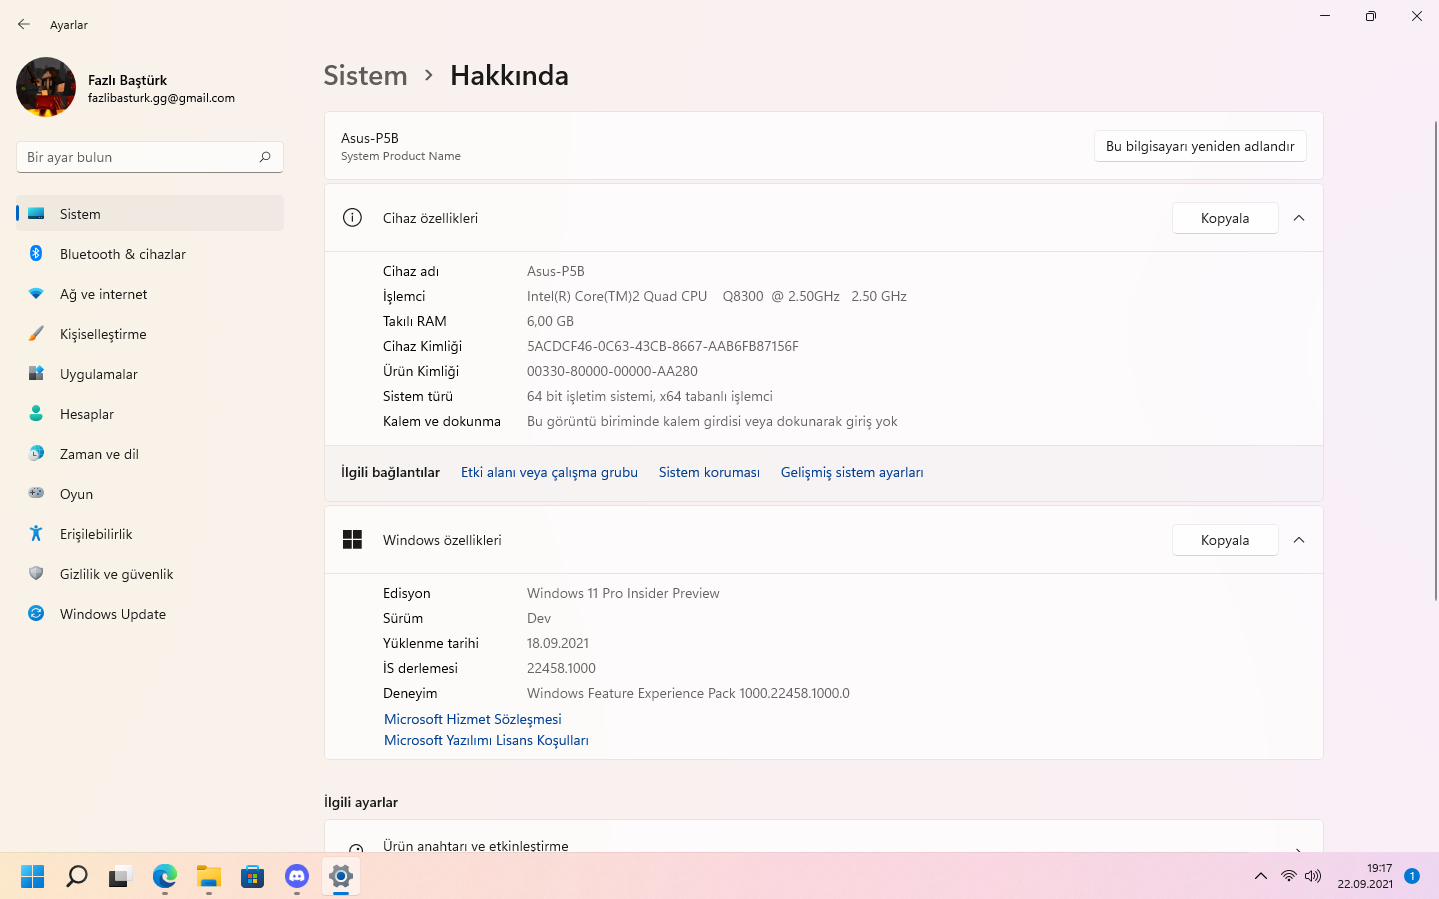Open the notification badge in system tray
Viewport: 1439px width, 899px height.
click(1412, 876)
